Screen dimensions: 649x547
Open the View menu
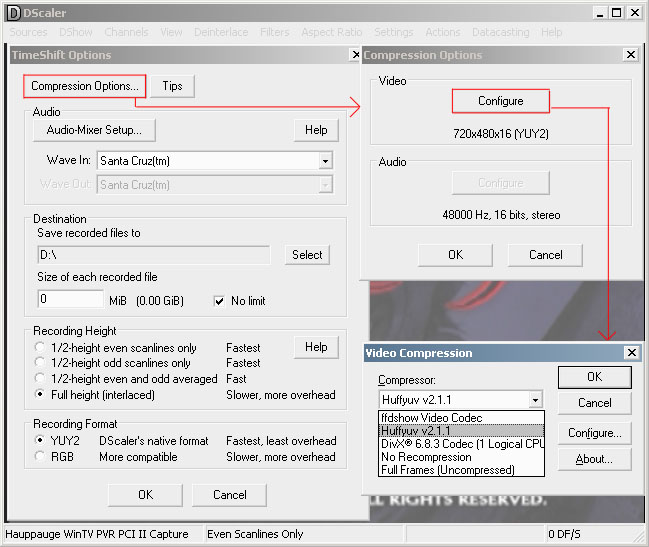[171, 32]
